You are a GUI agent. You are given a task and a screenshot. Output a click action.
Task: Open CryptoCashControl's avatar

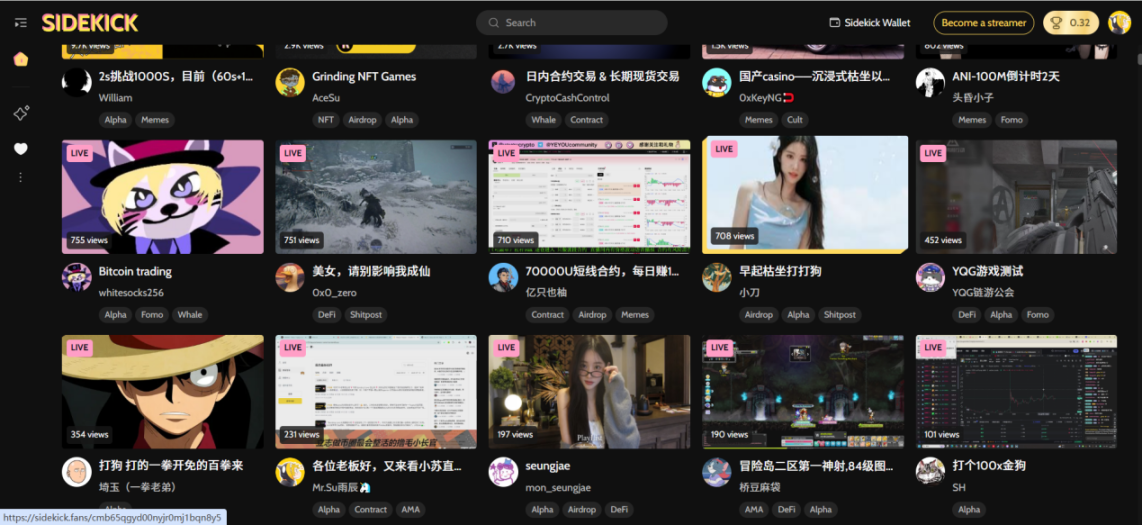tap(503, 82)
